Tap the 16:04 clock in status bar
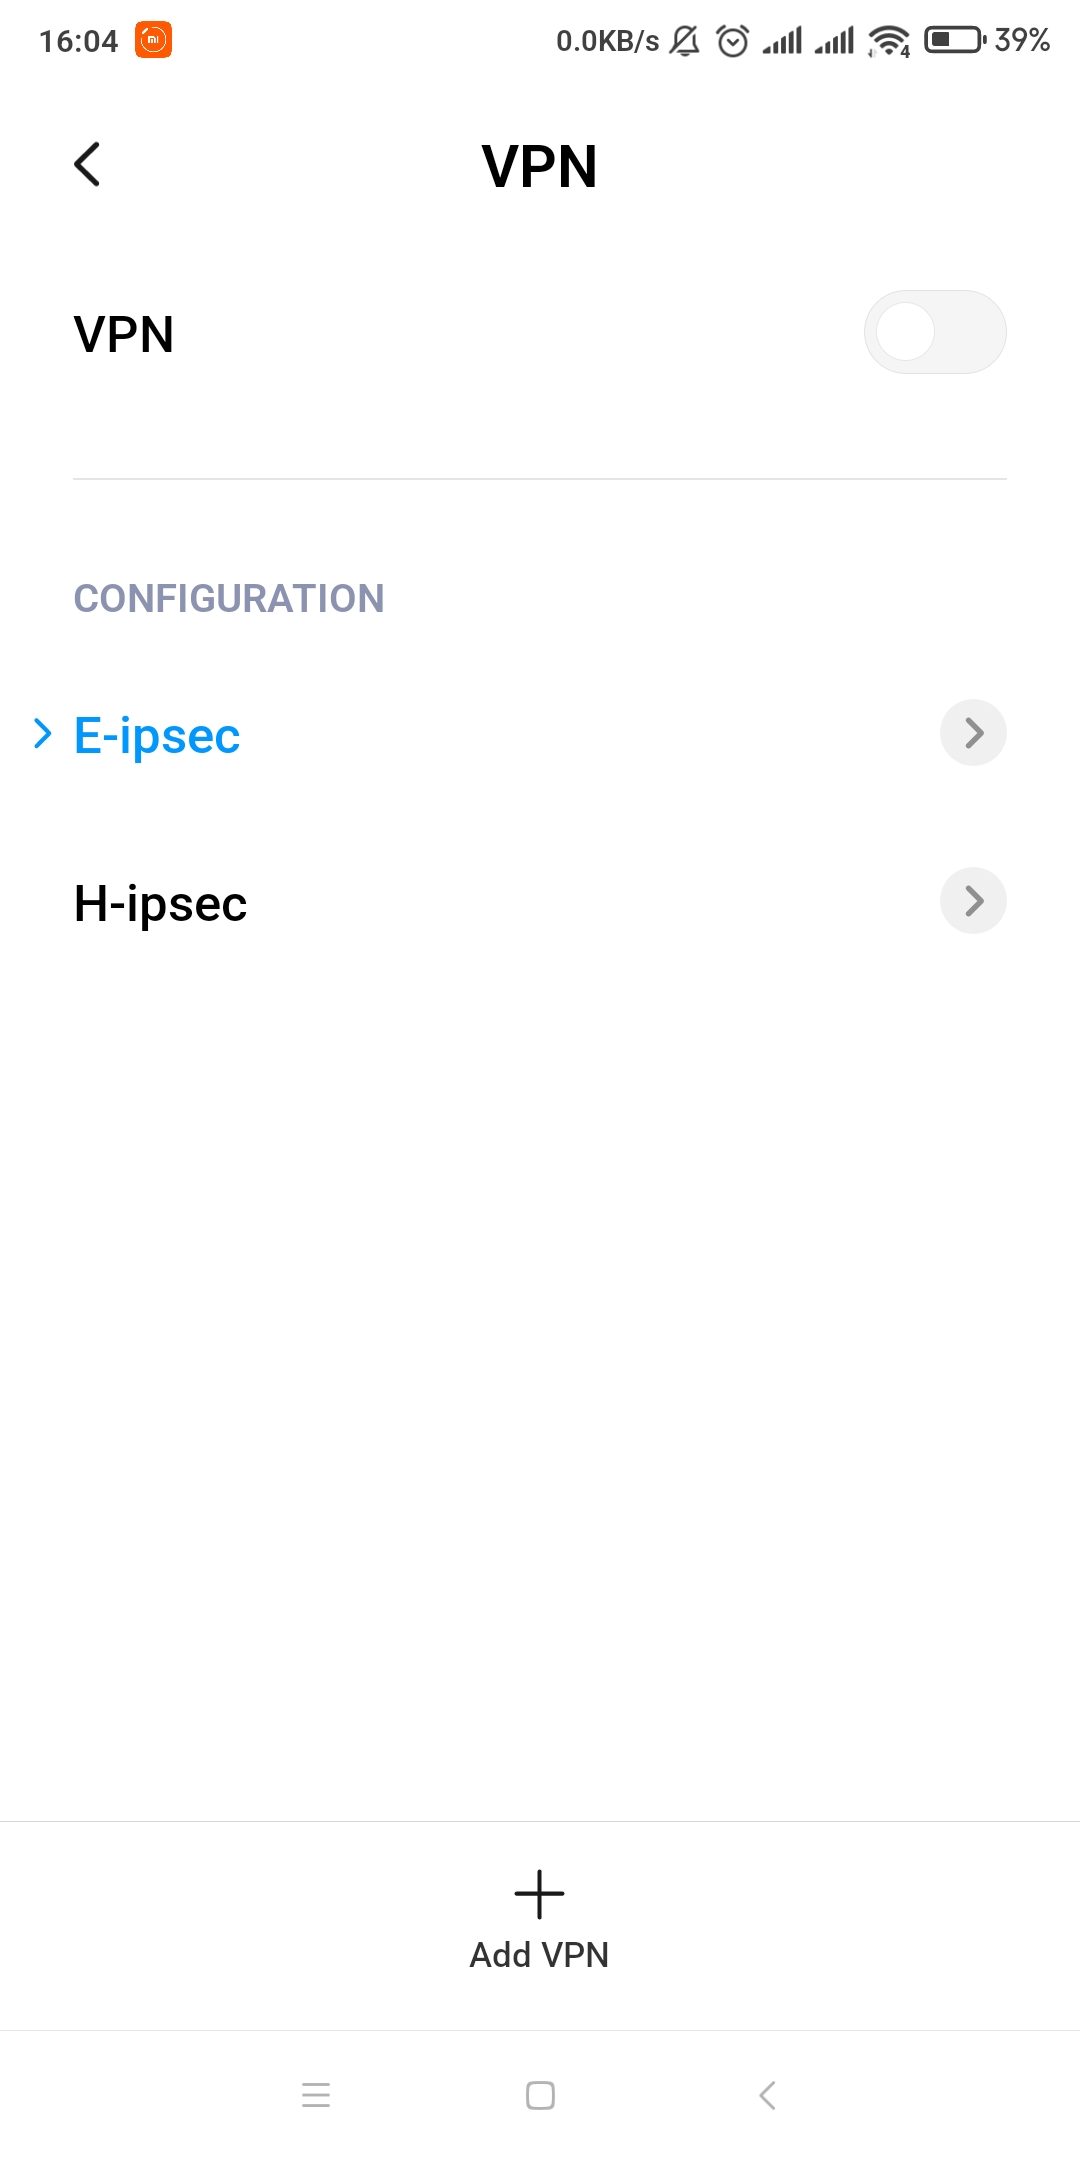 pos(78,41)
